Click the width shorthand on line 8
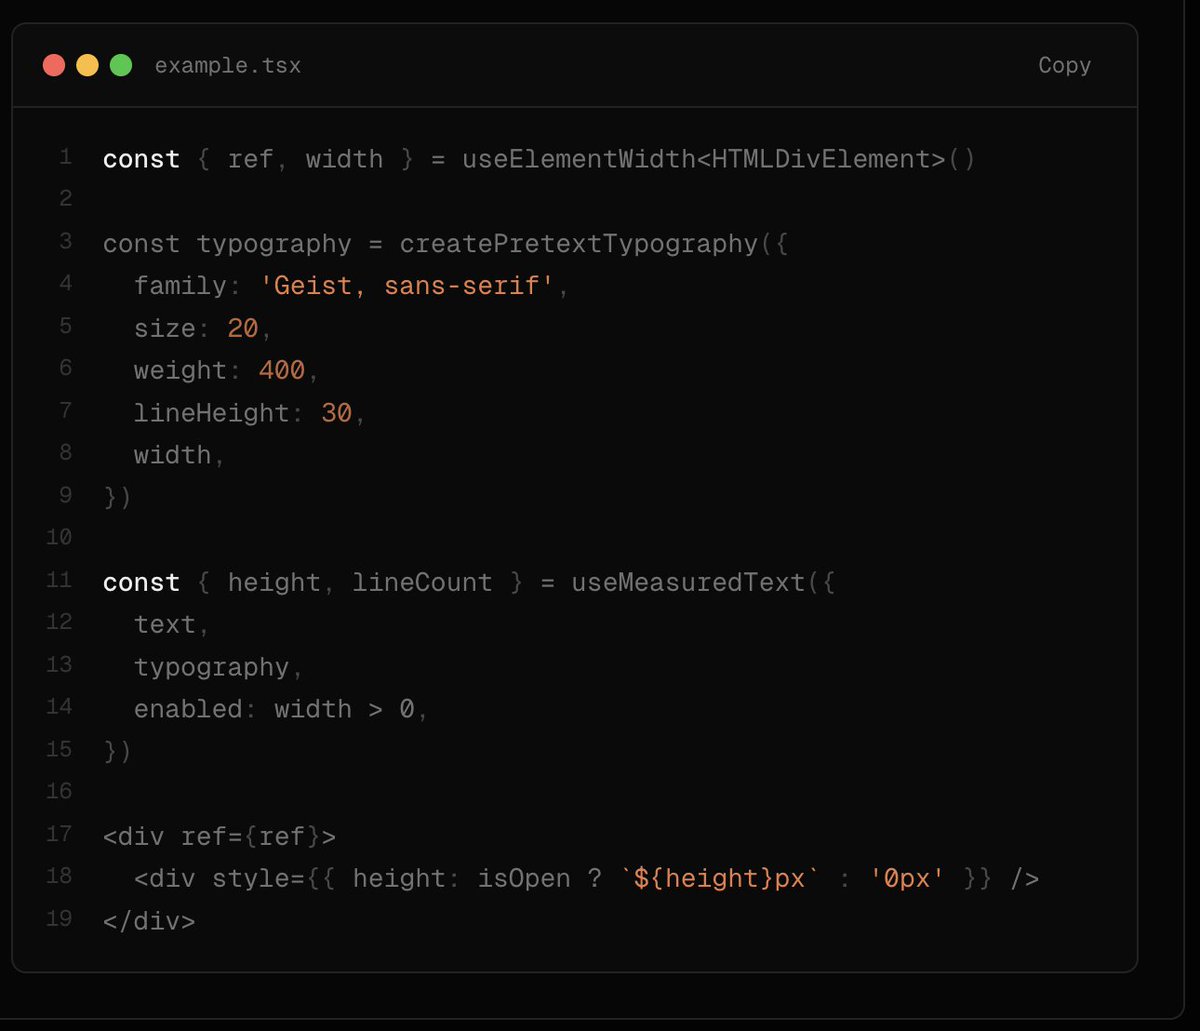 click(172, 455)
